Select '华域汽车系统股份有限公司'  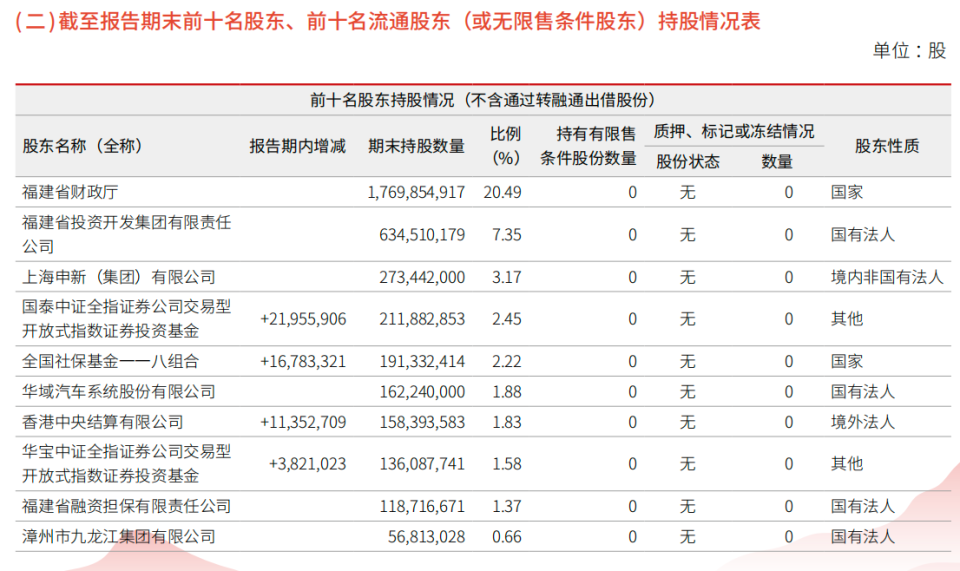point(119,392)
